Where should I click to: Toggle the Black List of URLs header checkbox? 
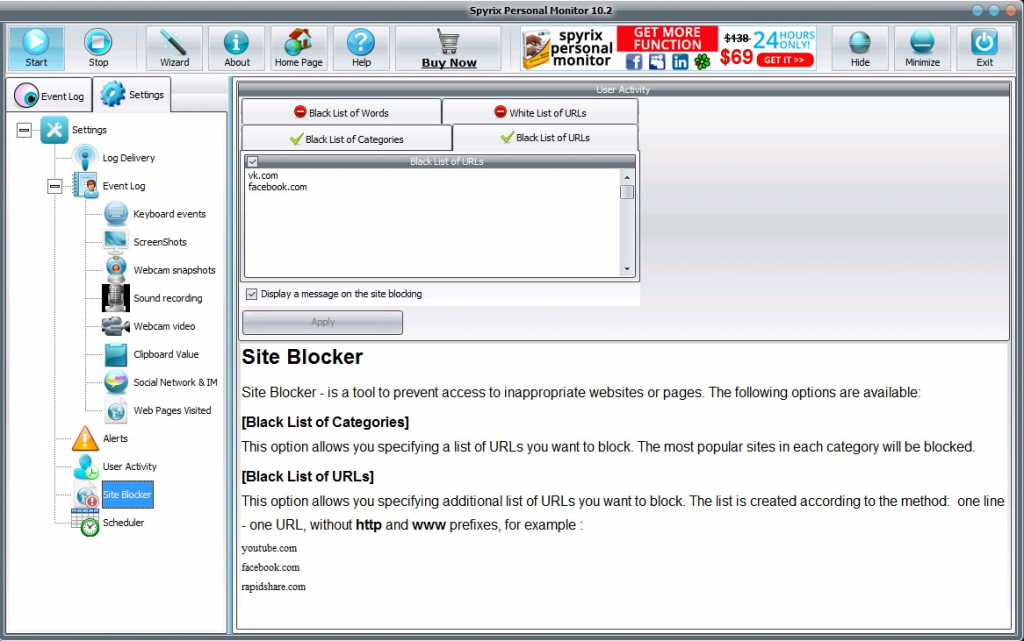click(253, 161)
